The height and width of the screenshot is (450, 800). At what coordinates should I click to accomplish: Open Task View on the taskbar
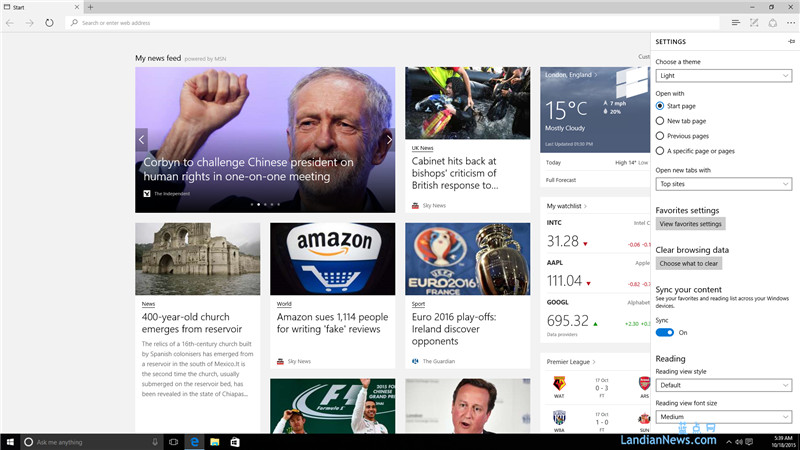point(173,442)
